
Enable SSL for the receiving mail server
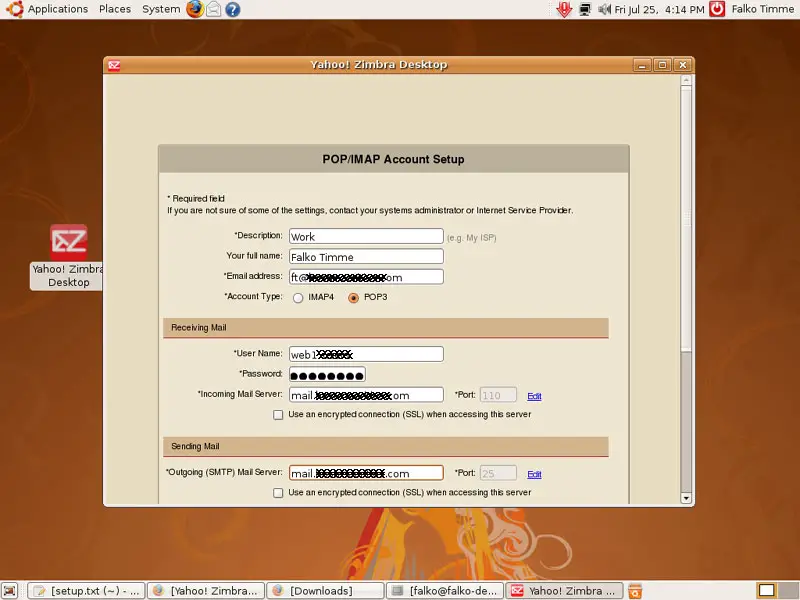coord(278,415)
